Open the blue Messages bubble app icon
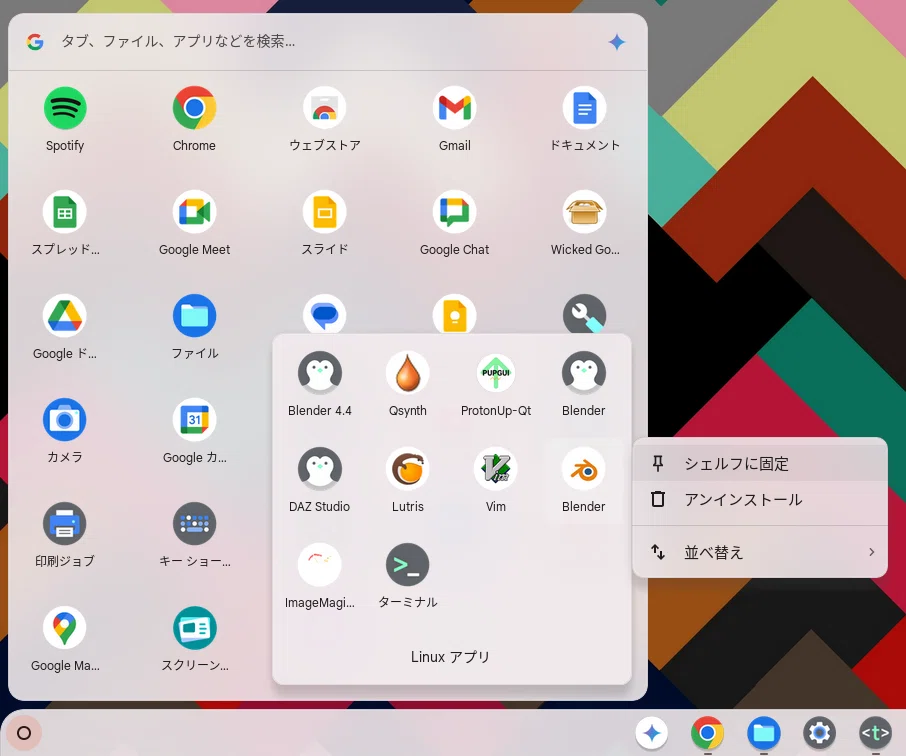The width and height of the screenshot is (906, 756). (325, 314)
